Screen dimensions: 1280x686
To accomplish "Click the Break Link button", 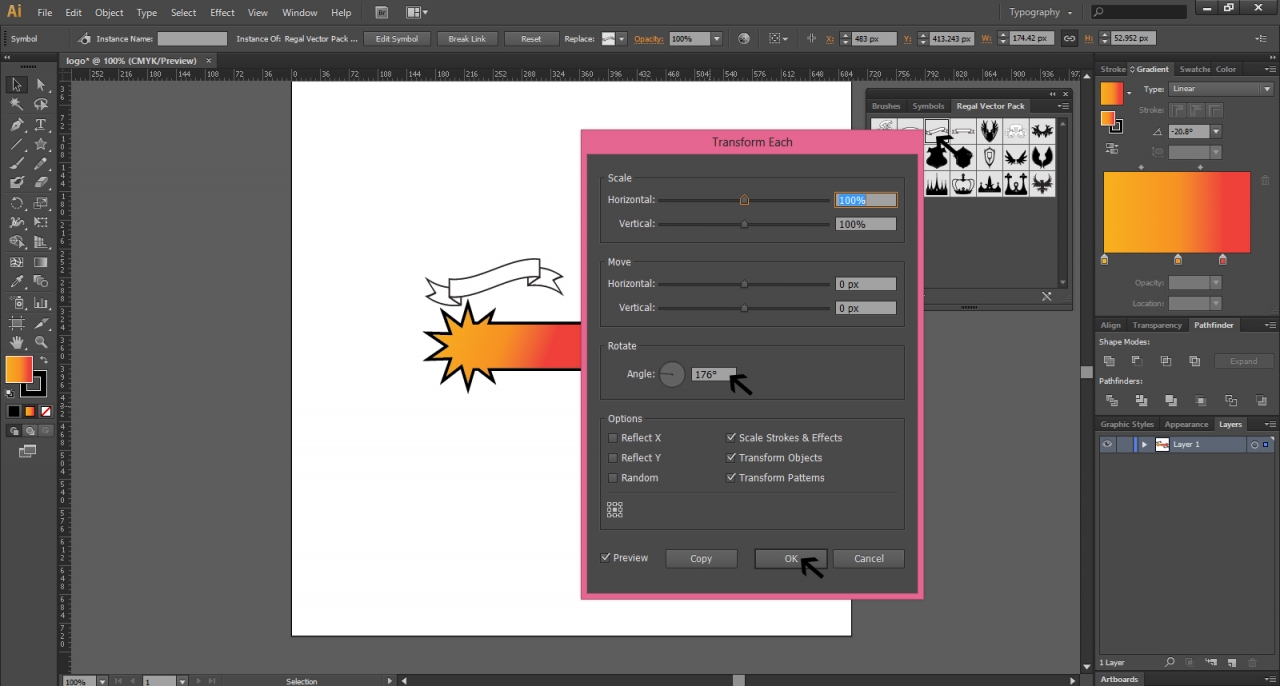I will pos(467,39).
